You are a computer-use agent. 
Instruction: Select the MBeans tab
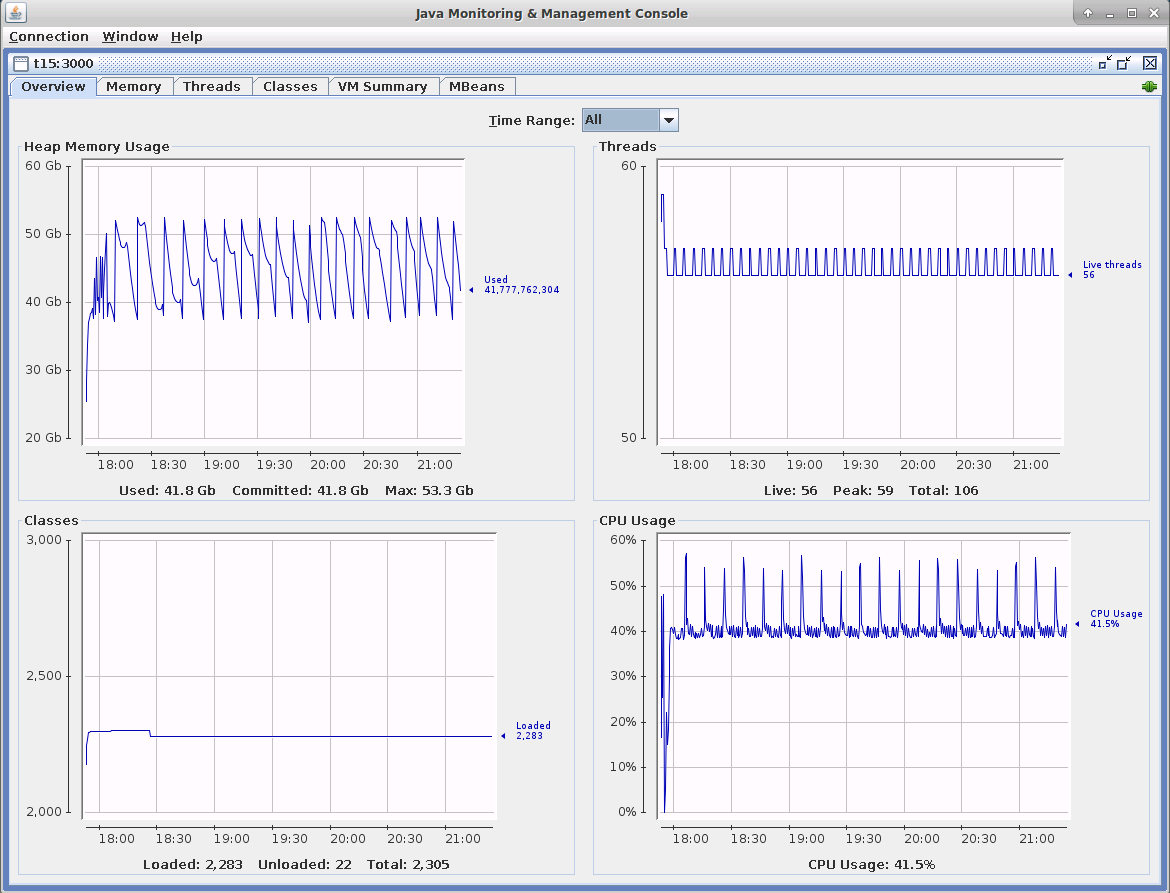click(477, 87)
